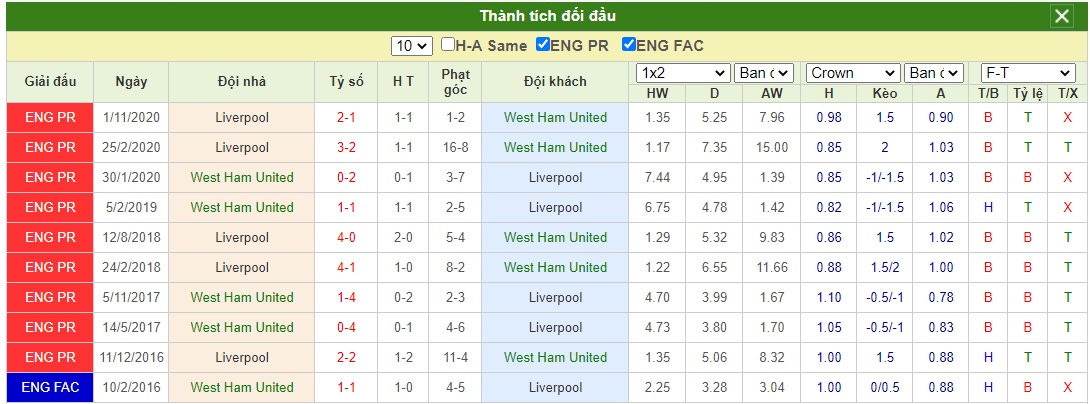
Task: Expand the Ban dropdown beside Crown
Action: coord(934,73)
